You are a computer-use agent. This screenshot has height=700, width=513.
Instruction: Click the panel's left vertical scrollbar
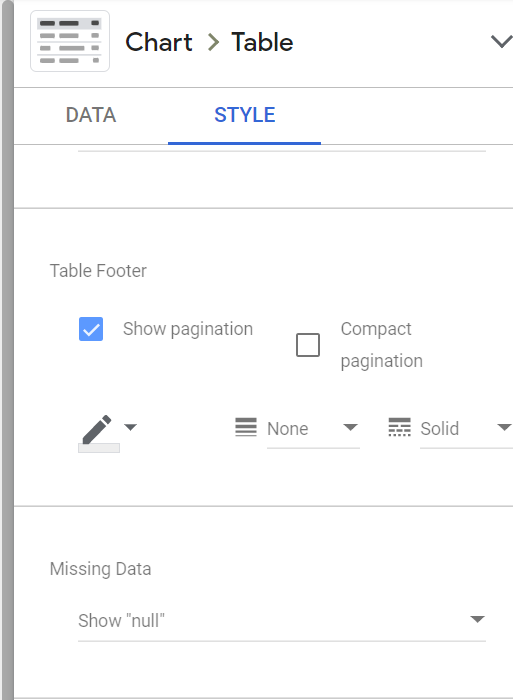(8, 350)
